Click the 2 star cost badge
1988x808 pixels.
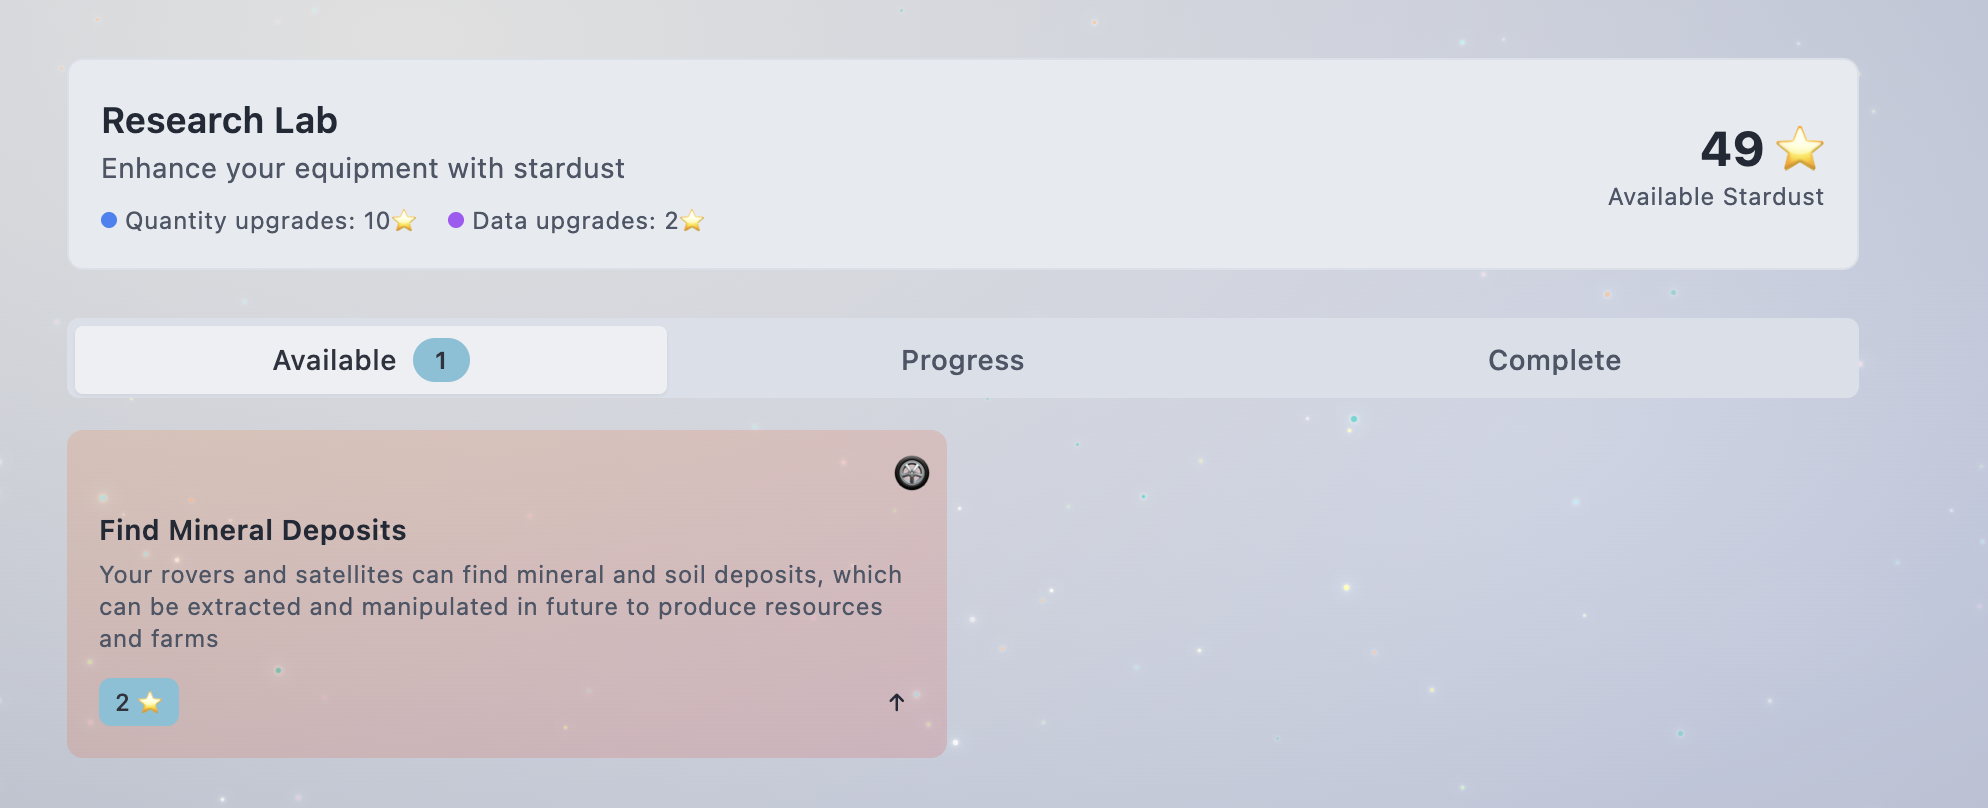pyautogui.click(x=139, y=702)
